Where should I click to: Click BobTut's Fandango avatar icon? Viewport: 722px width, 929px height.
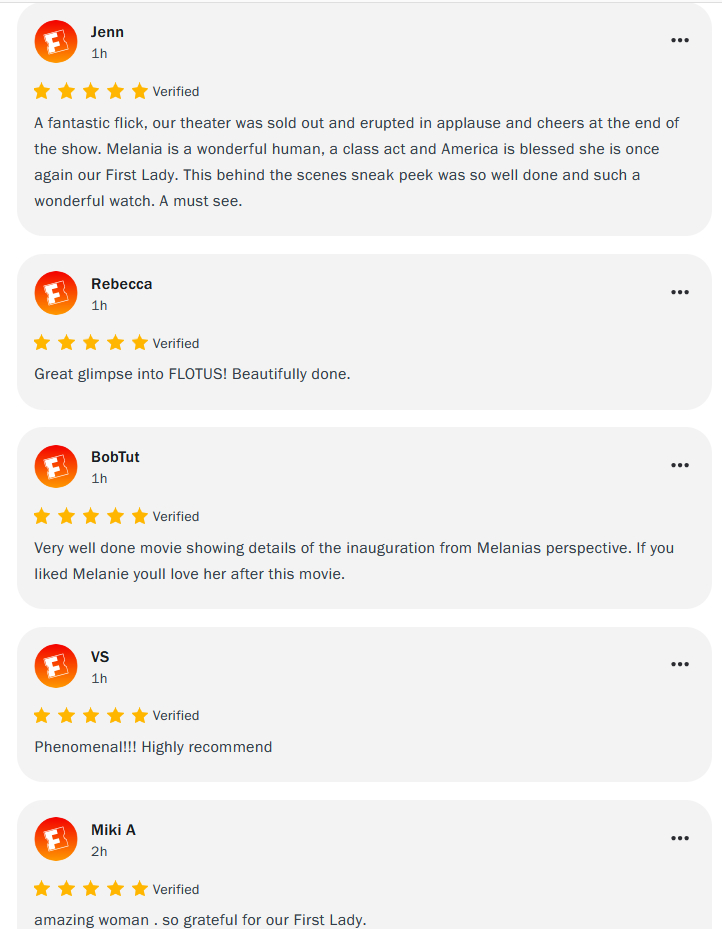point(55,466)
